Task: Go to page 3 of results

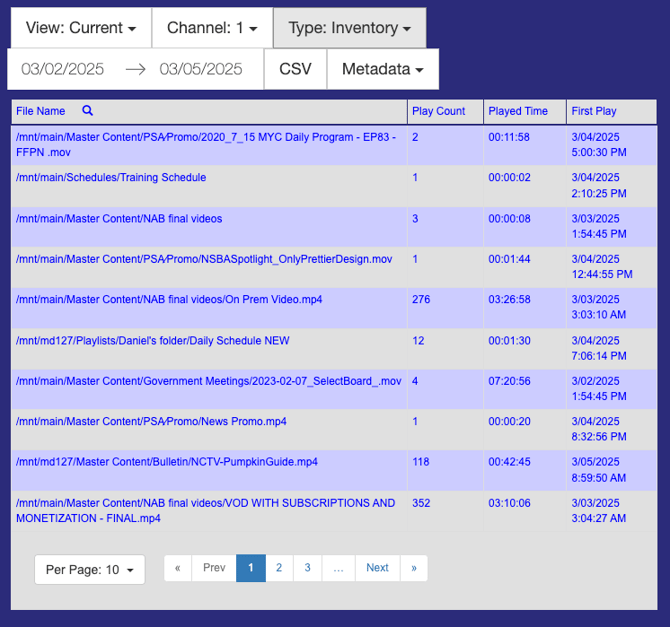Action: pyautogui.click(x=308, y=568)
